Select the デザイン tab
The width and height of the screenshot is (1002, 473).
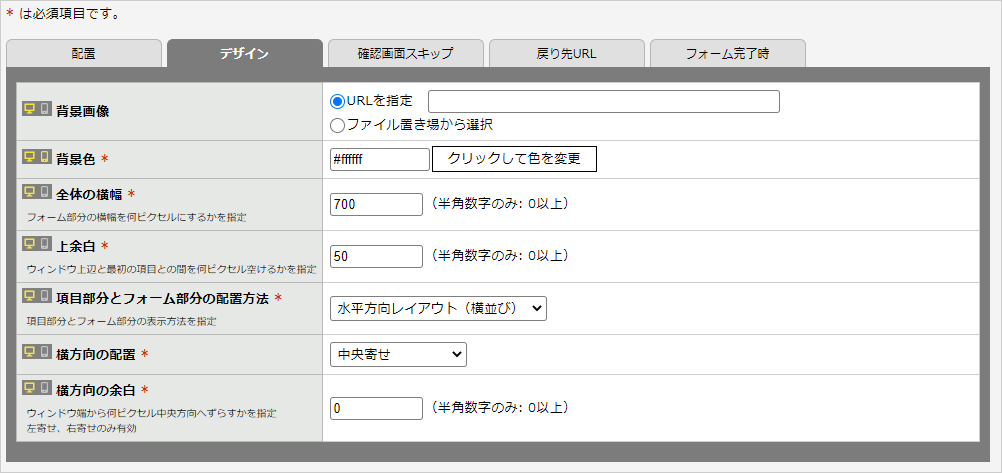[x=245, y=53]
